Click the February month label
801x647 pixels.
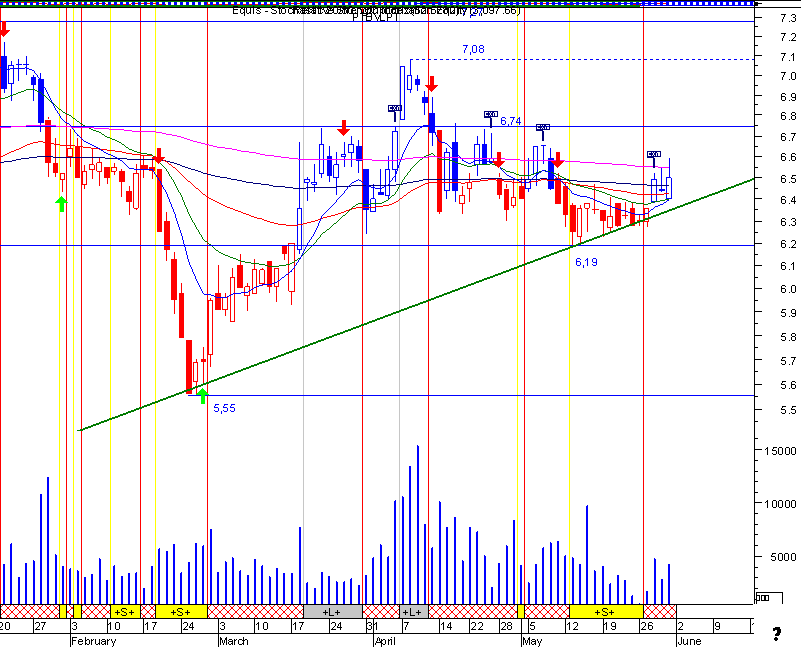click(x=93, y=641)
